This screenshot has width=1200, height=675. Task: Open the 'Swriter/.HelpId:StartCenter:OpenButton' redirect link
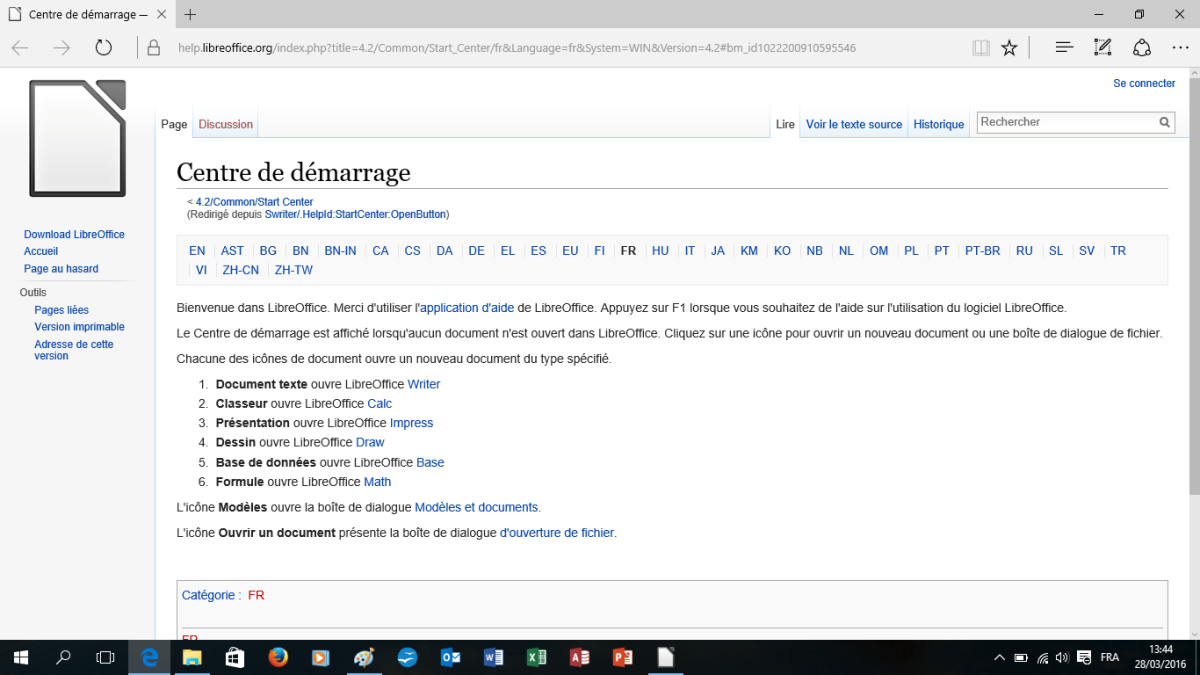click(x=356, y=214)
